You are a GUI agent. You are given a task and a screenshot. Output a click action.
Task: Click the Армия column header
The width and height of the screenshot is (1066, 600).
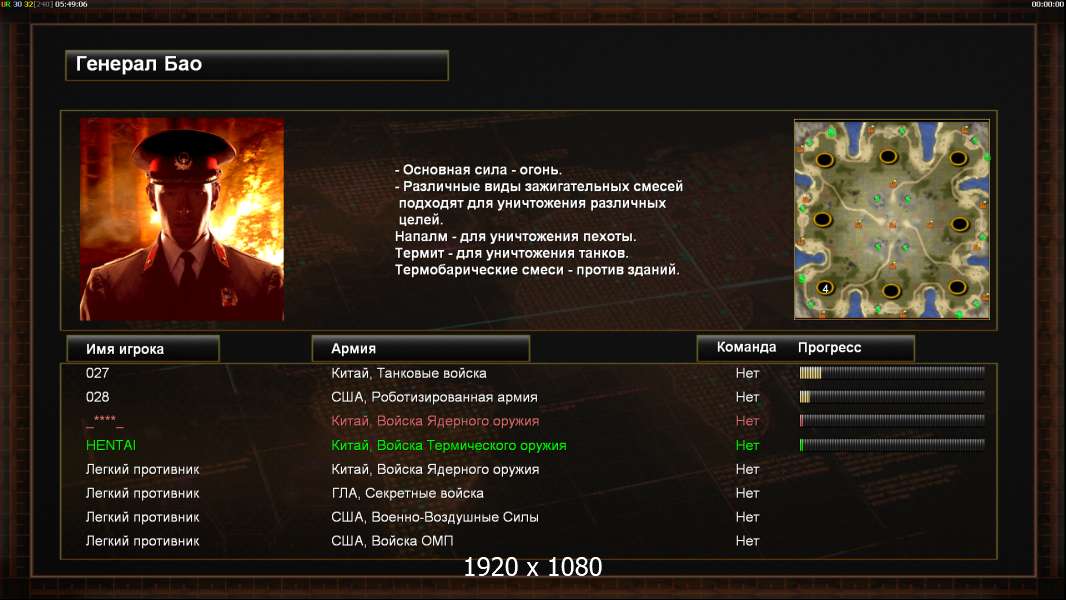click(420, 349)
